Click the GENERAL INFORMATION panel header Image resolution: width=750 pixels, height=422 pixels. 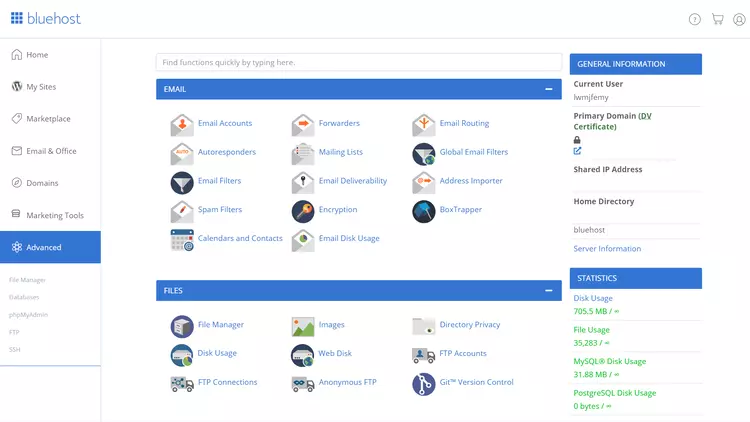(x=636, y=64)
